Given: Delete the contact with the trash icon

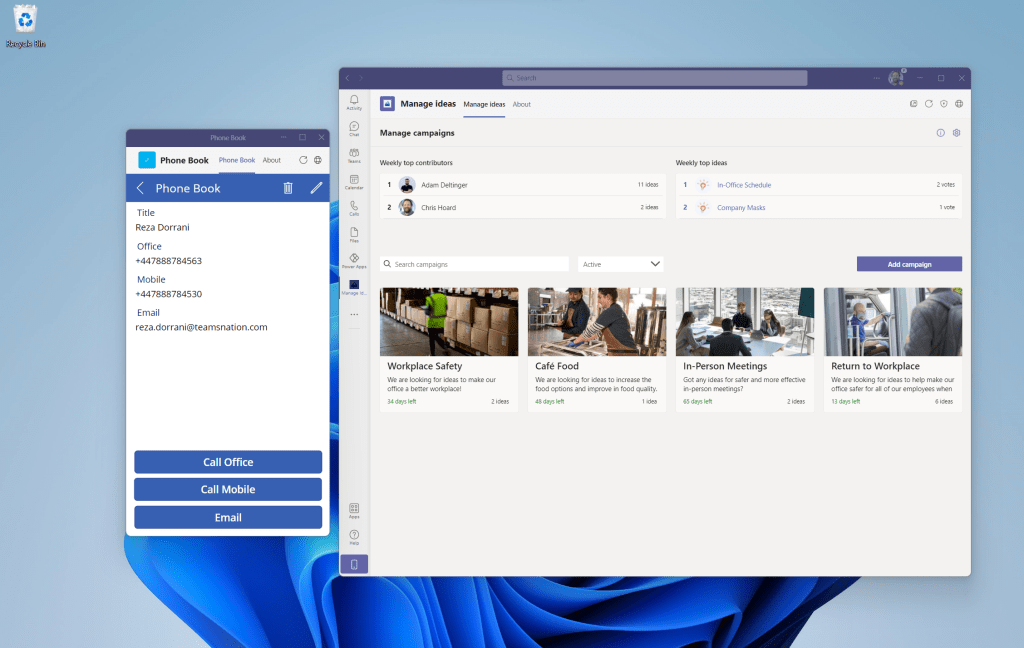Looking at the screenshot, I should pos(288,188).
